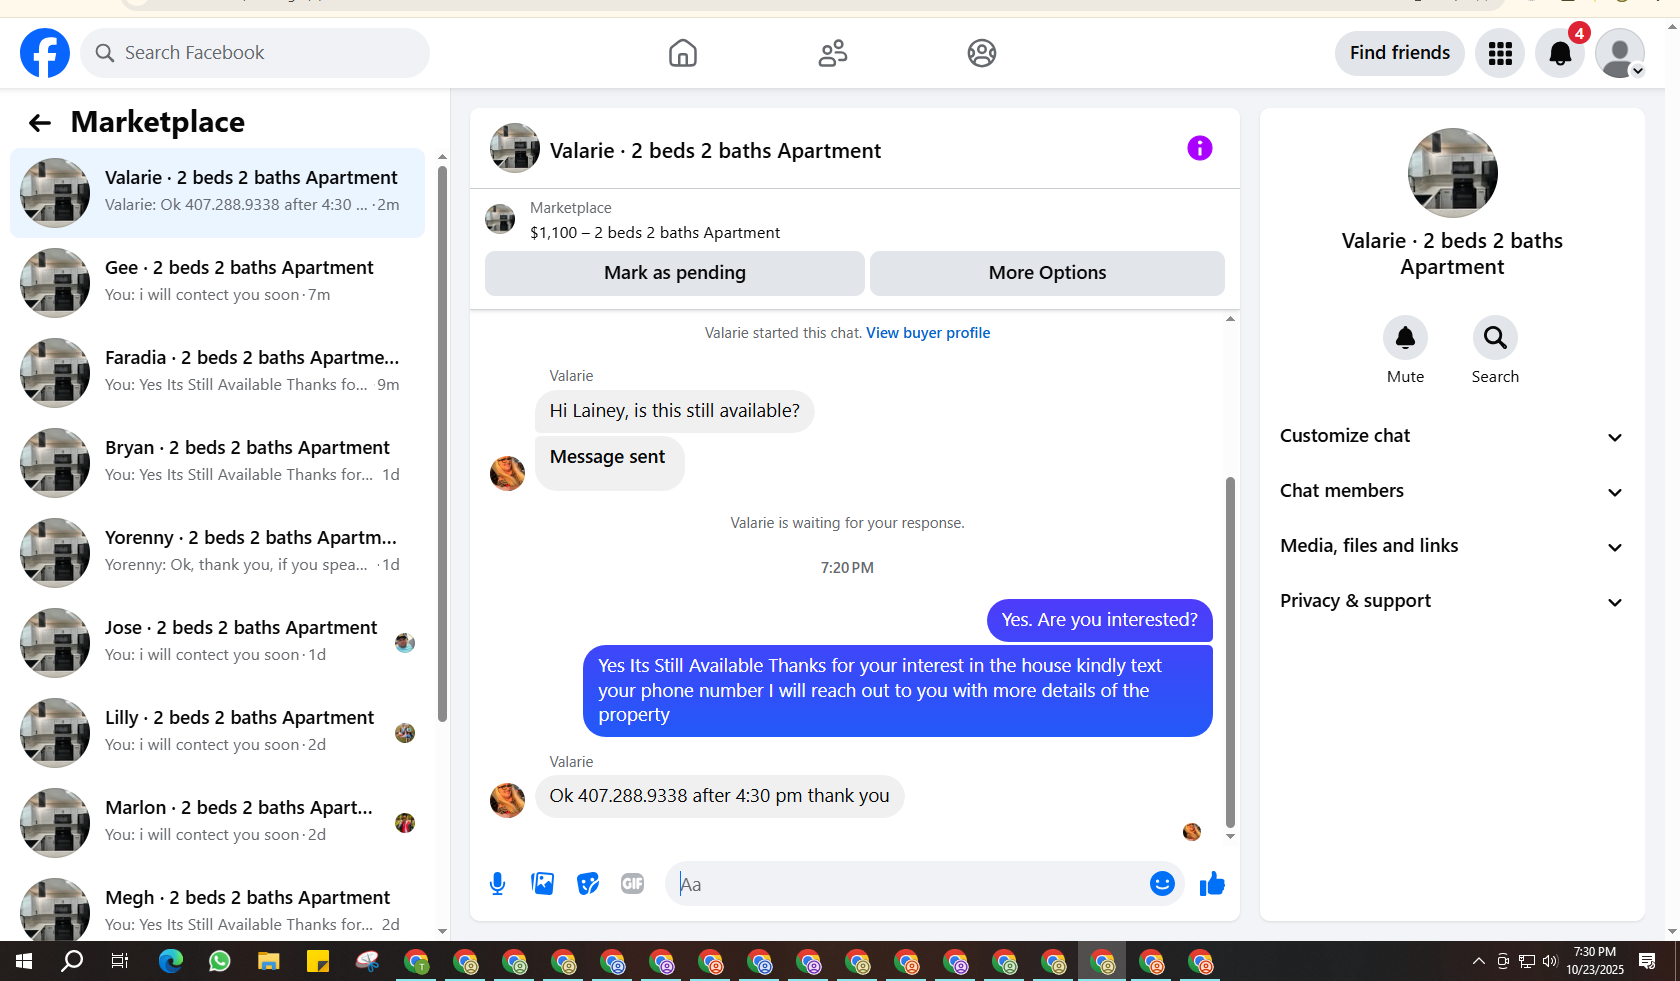The width and height of the screenshot is (1680, 981).
Task: Open Marlon's apartment conversation
Action: 218,823
